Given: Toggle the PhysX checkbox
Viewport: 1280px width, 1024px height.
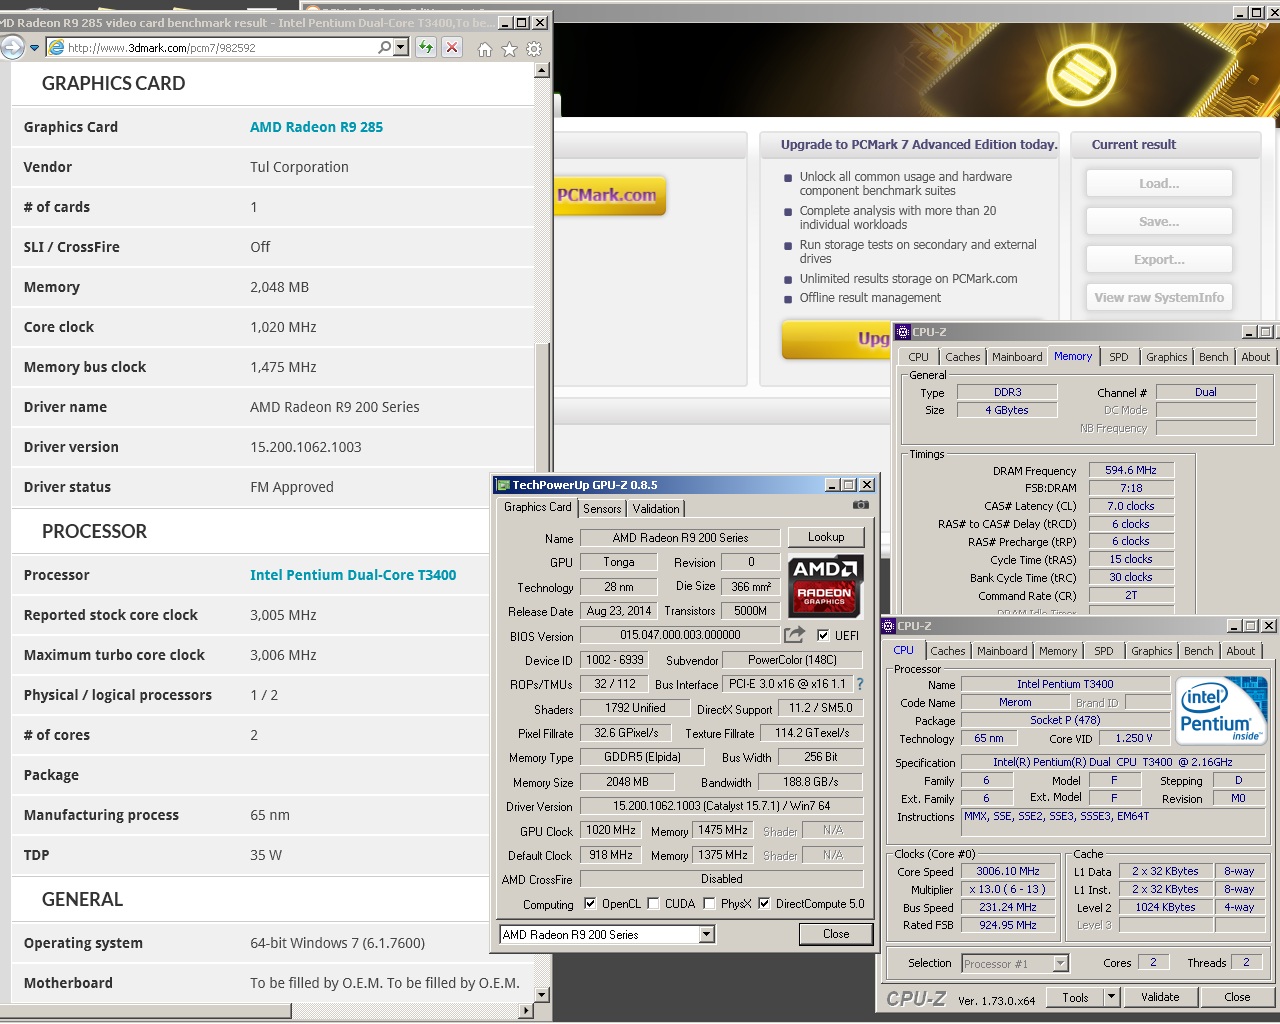Looking at the screenshot, I should click(x=709, y=903).
